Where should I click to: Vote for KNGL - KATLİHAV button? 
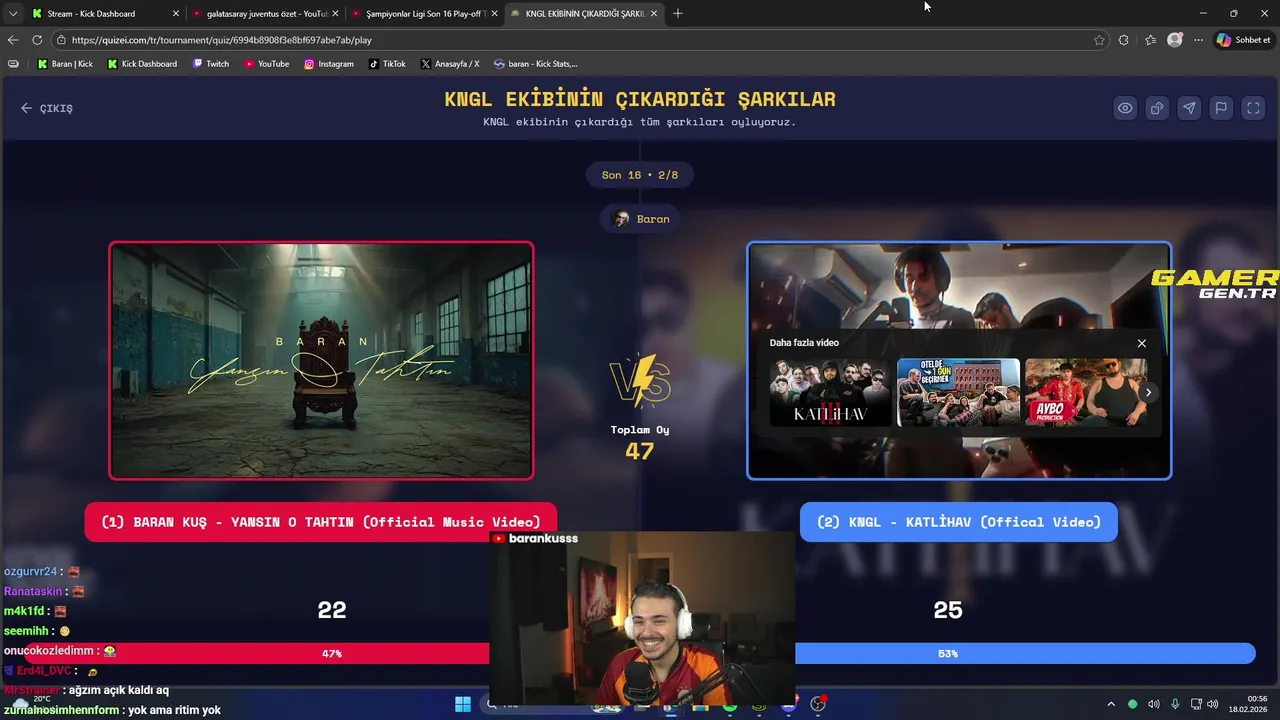959,522
